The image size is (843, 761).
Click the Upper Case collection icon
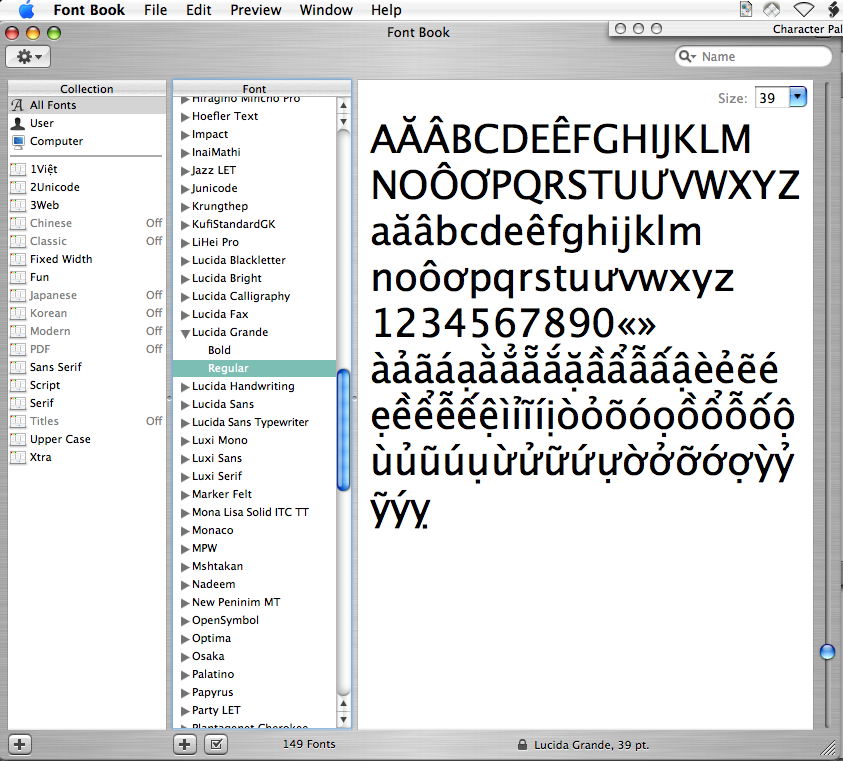click(x=18, y=439)
